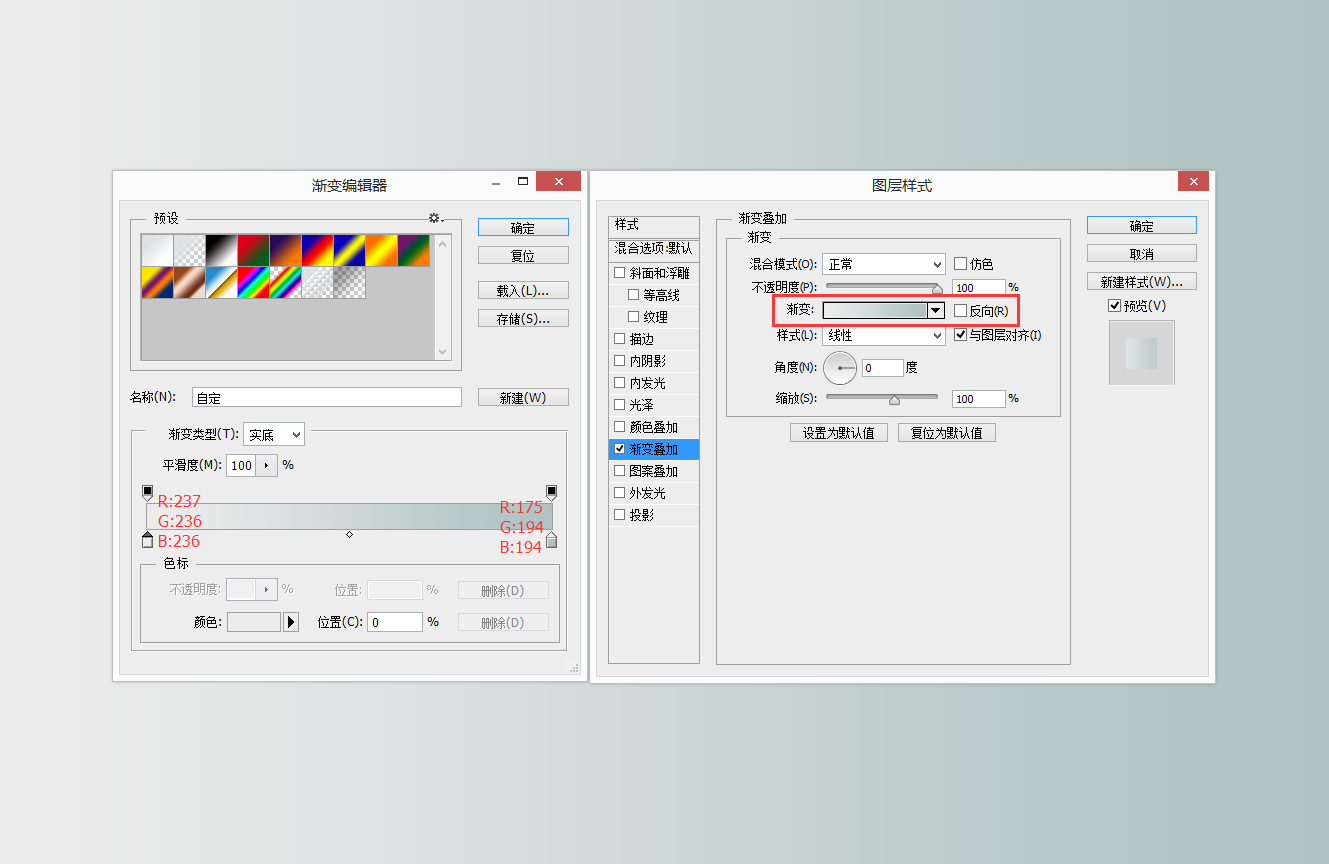
Task: Click the 载入(L) load button
Action: tap(522, 290)
